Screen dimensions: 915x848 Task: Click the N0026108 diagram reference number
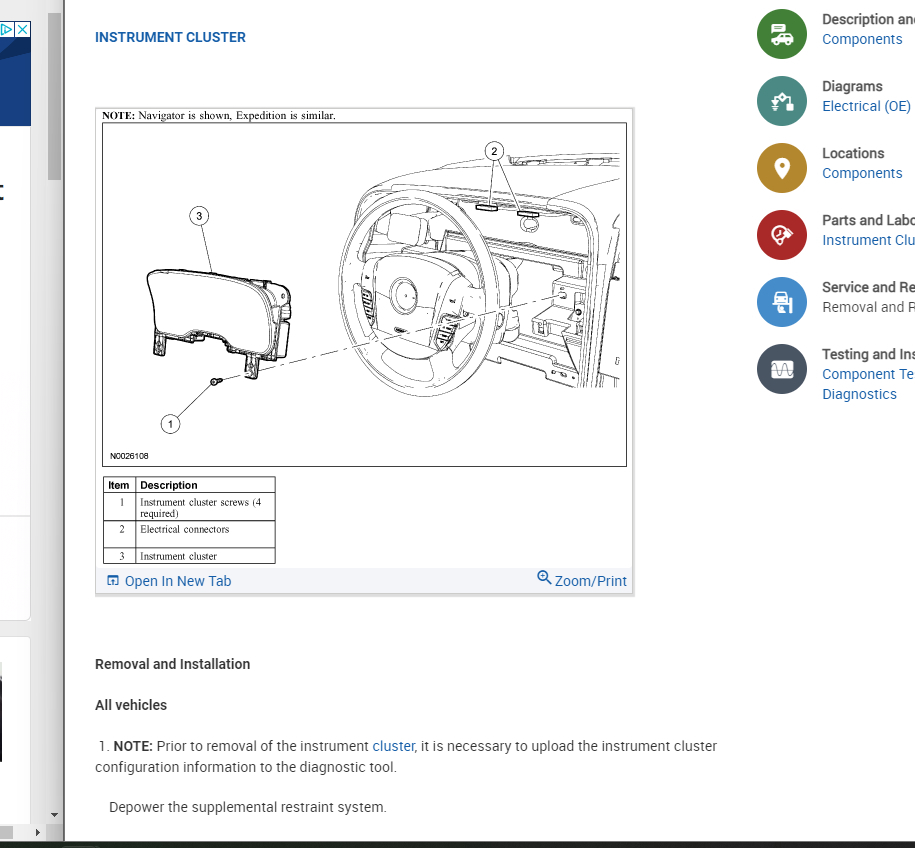tap(129, 456)
